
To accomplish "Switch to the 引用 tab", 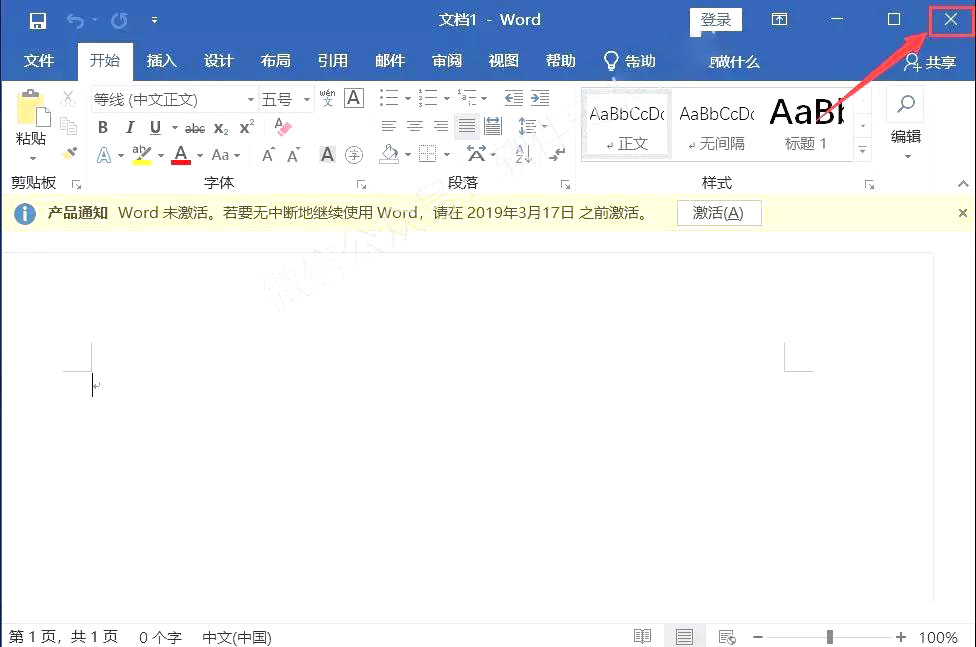I will point(333,61).
